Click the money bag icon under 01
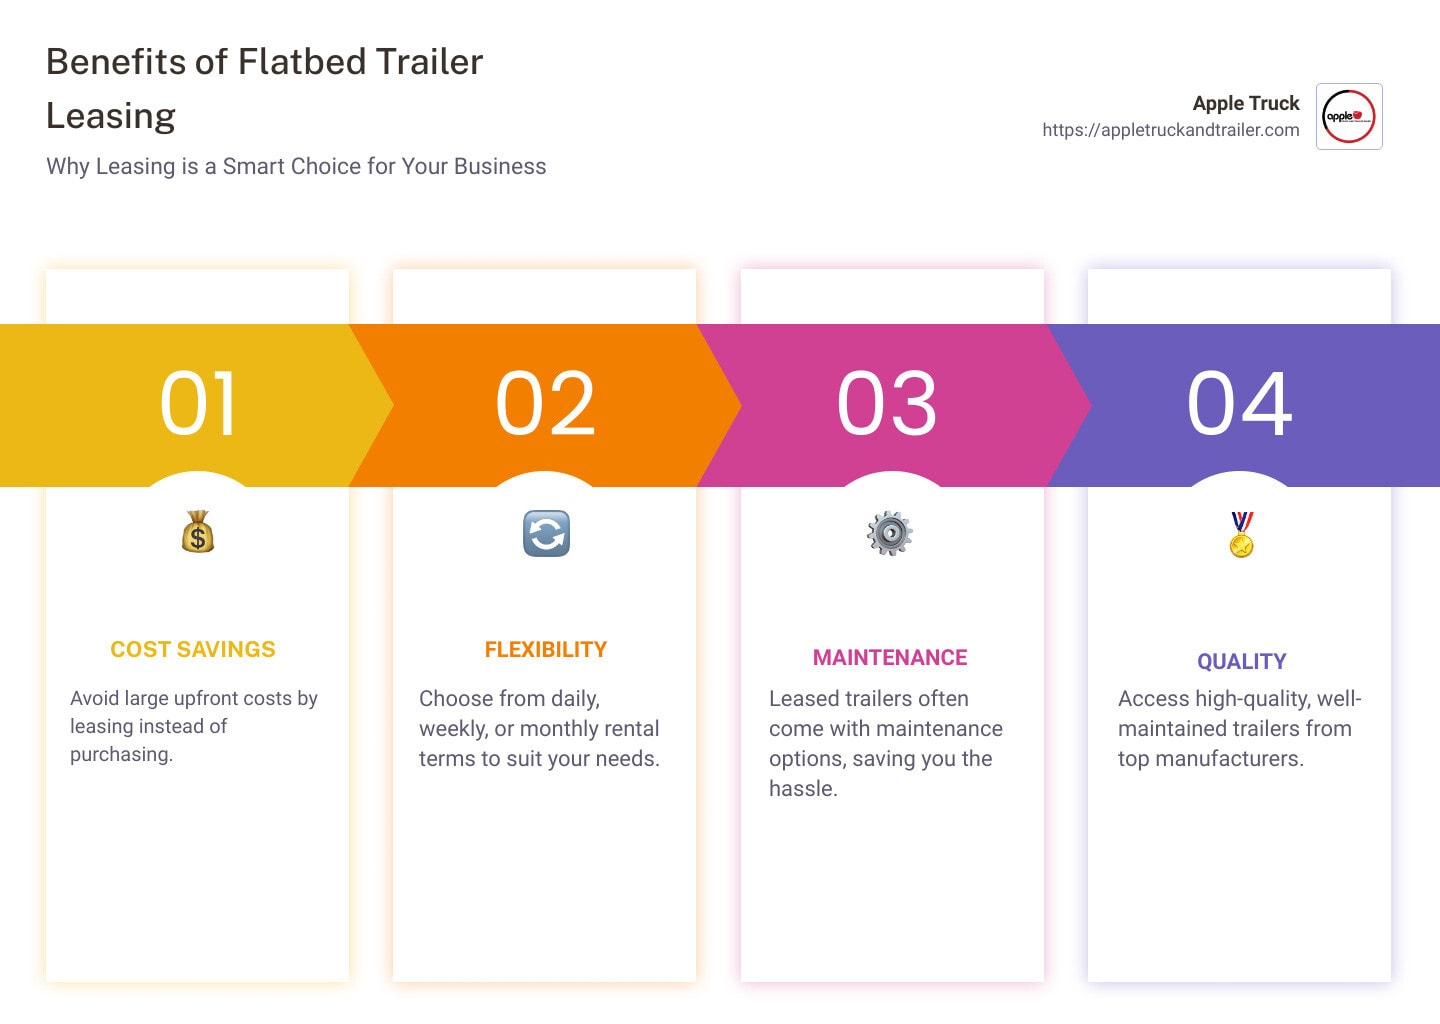This screenshot has height=1024, width=1440. tap(198, 532)
